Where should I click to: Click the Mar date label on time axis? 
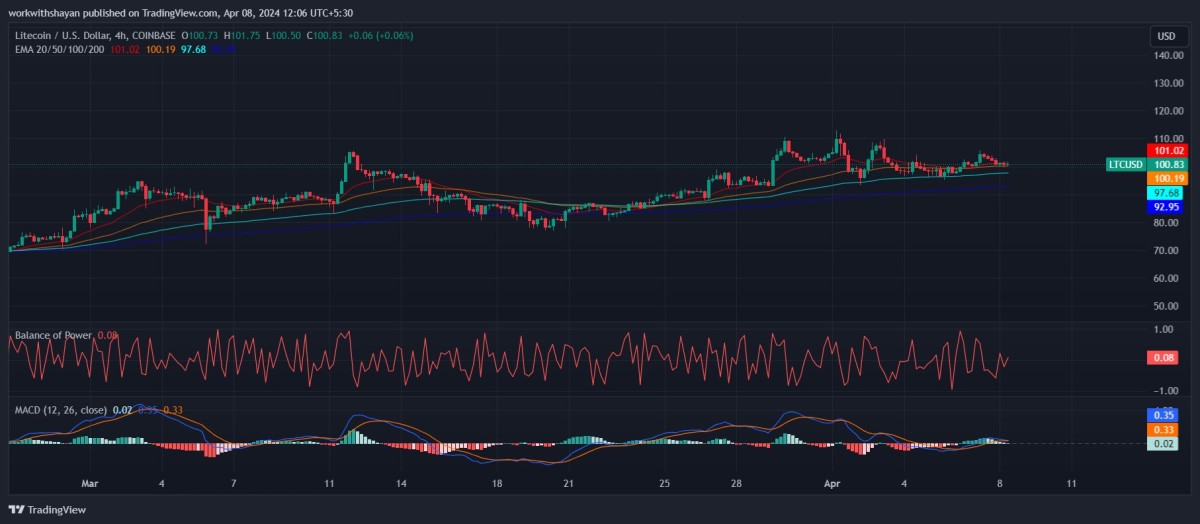tap(91, 483)
